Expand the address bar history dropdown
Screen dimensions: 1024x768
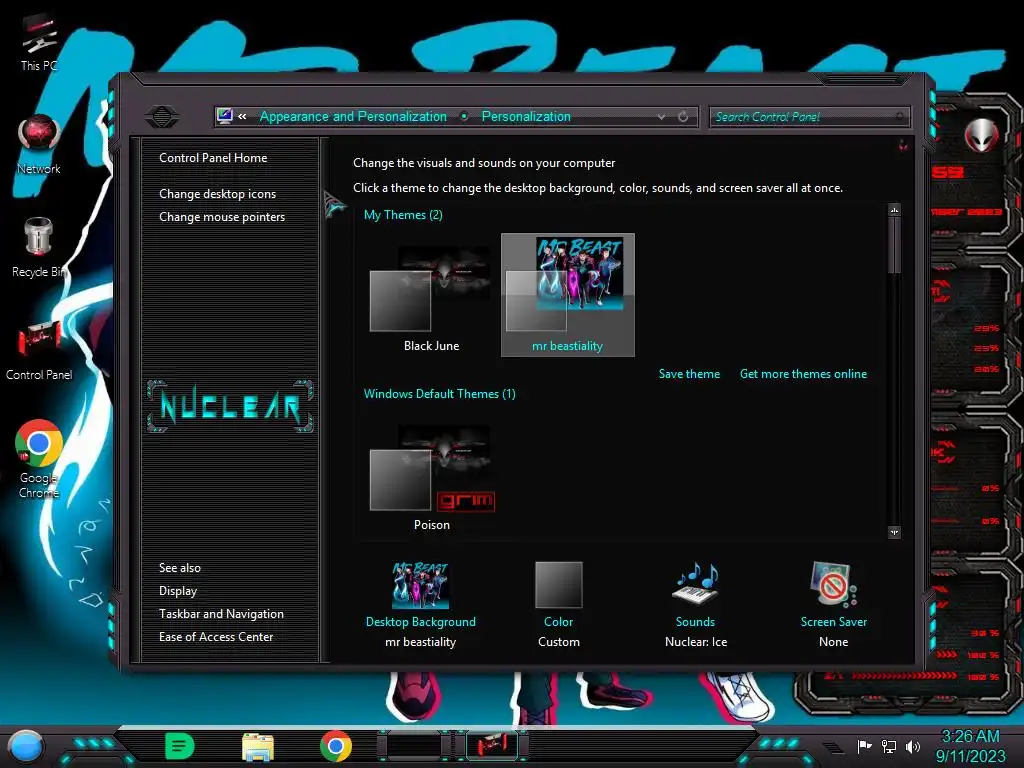[x=662, y=117]
